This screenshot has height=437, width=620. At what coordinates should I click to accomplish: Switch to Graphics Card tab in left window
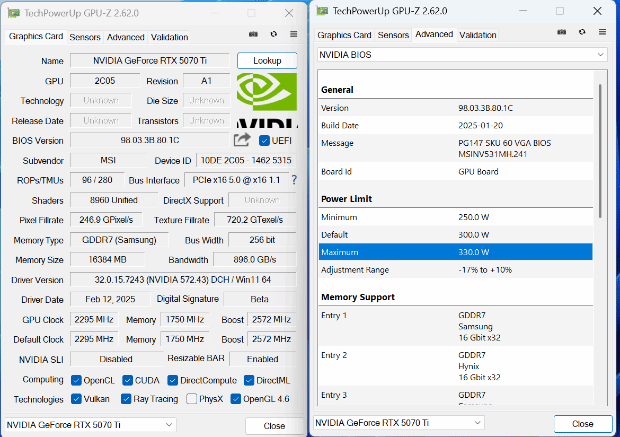[36, 36]
